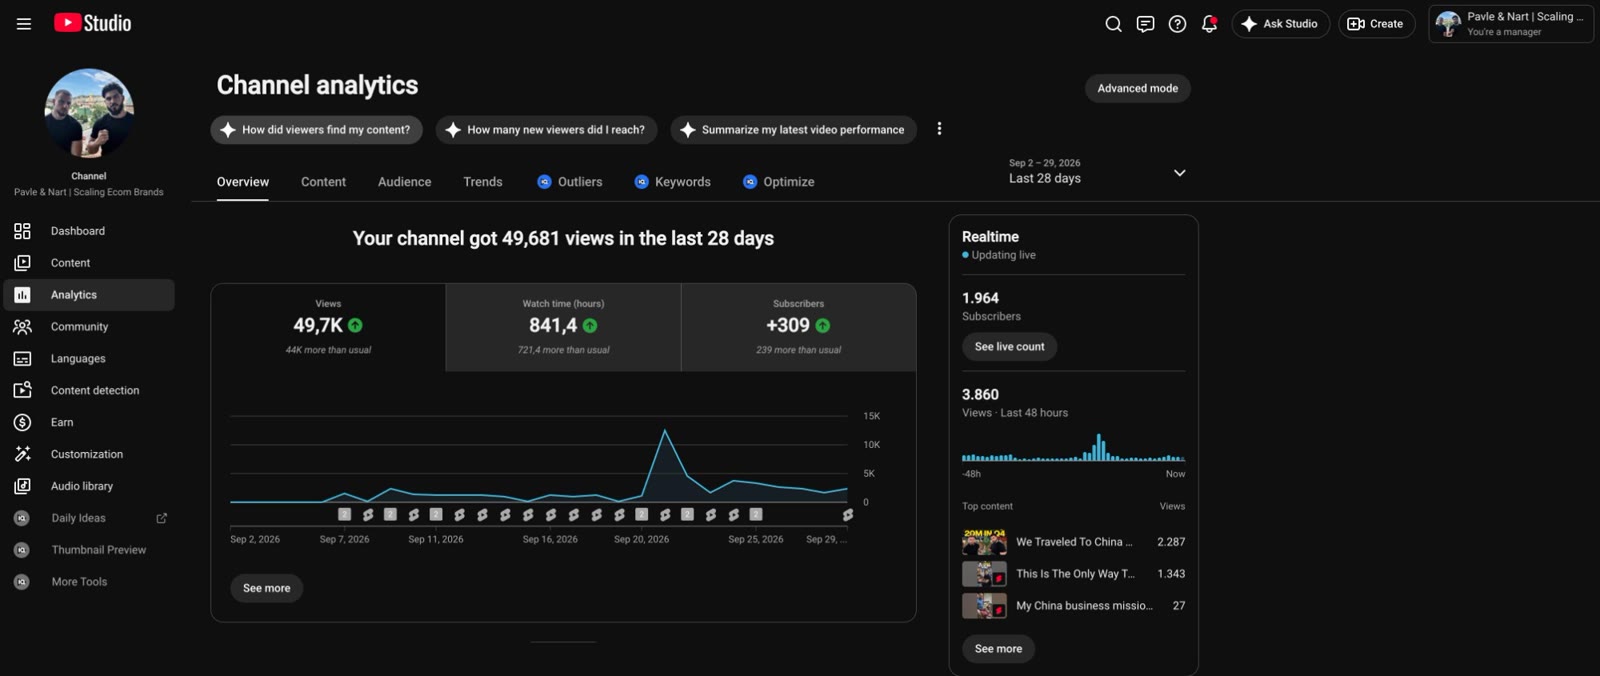This screenshot has width=1600, height=676.
Task: Click "Summarize my latest video performance" chip
Action: click(793, 130)
